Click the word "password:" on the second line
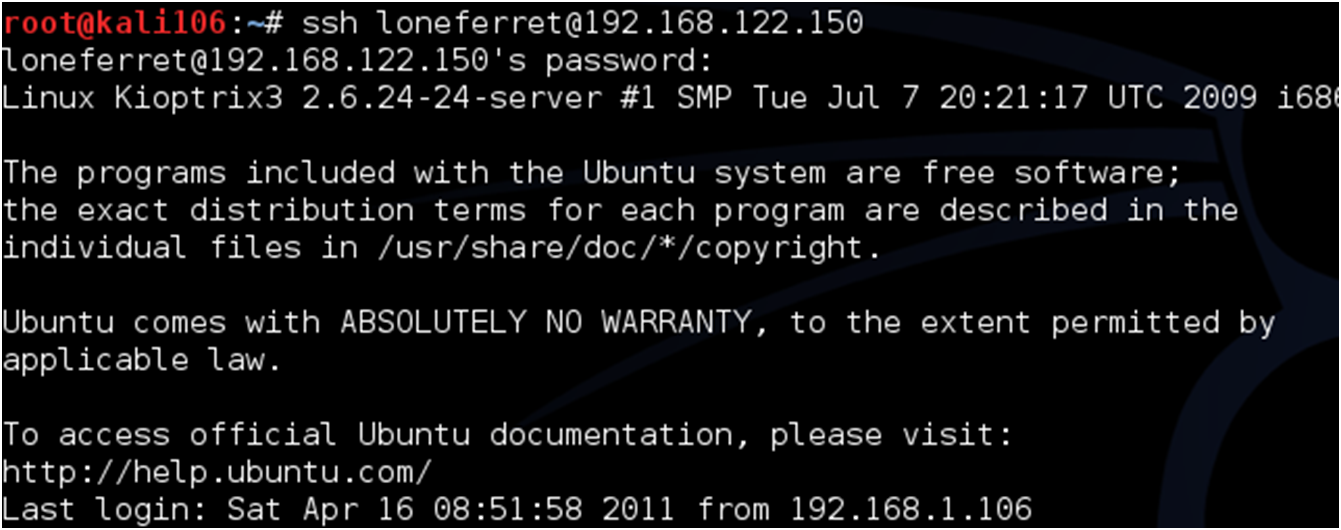This screenshot has width=1341, height=530. pos(628,61)
